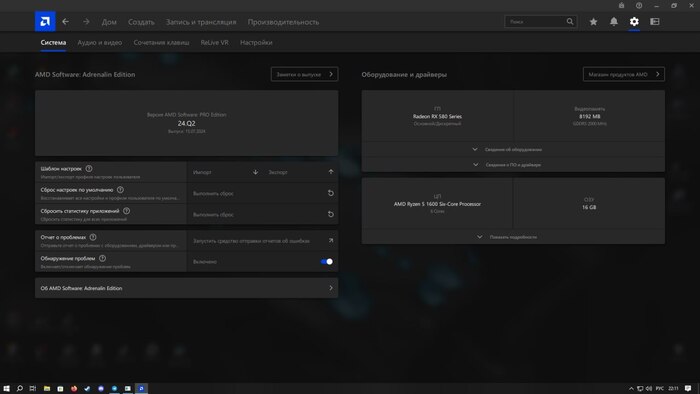Switch to Сочетания клавиш tab
700x394 pixels.
161,42
